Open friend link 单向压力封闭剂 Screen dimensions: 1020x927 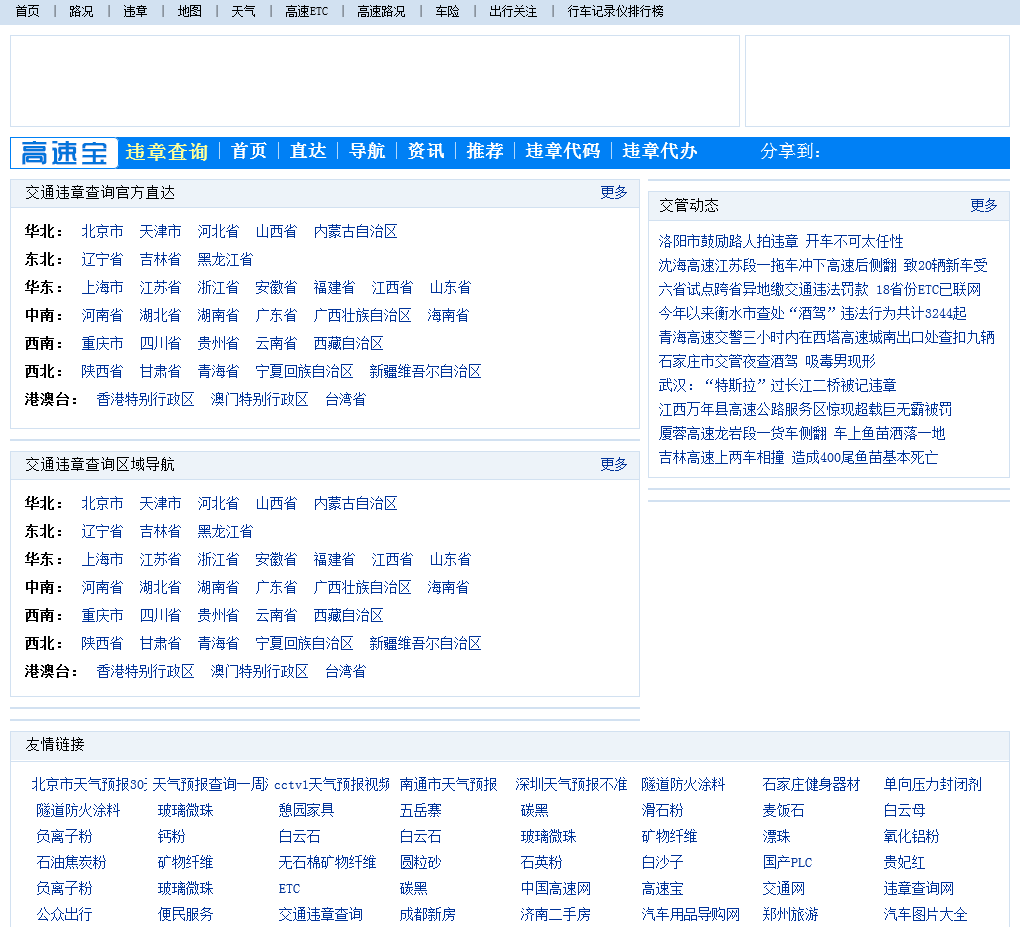[x=932, y=785]
